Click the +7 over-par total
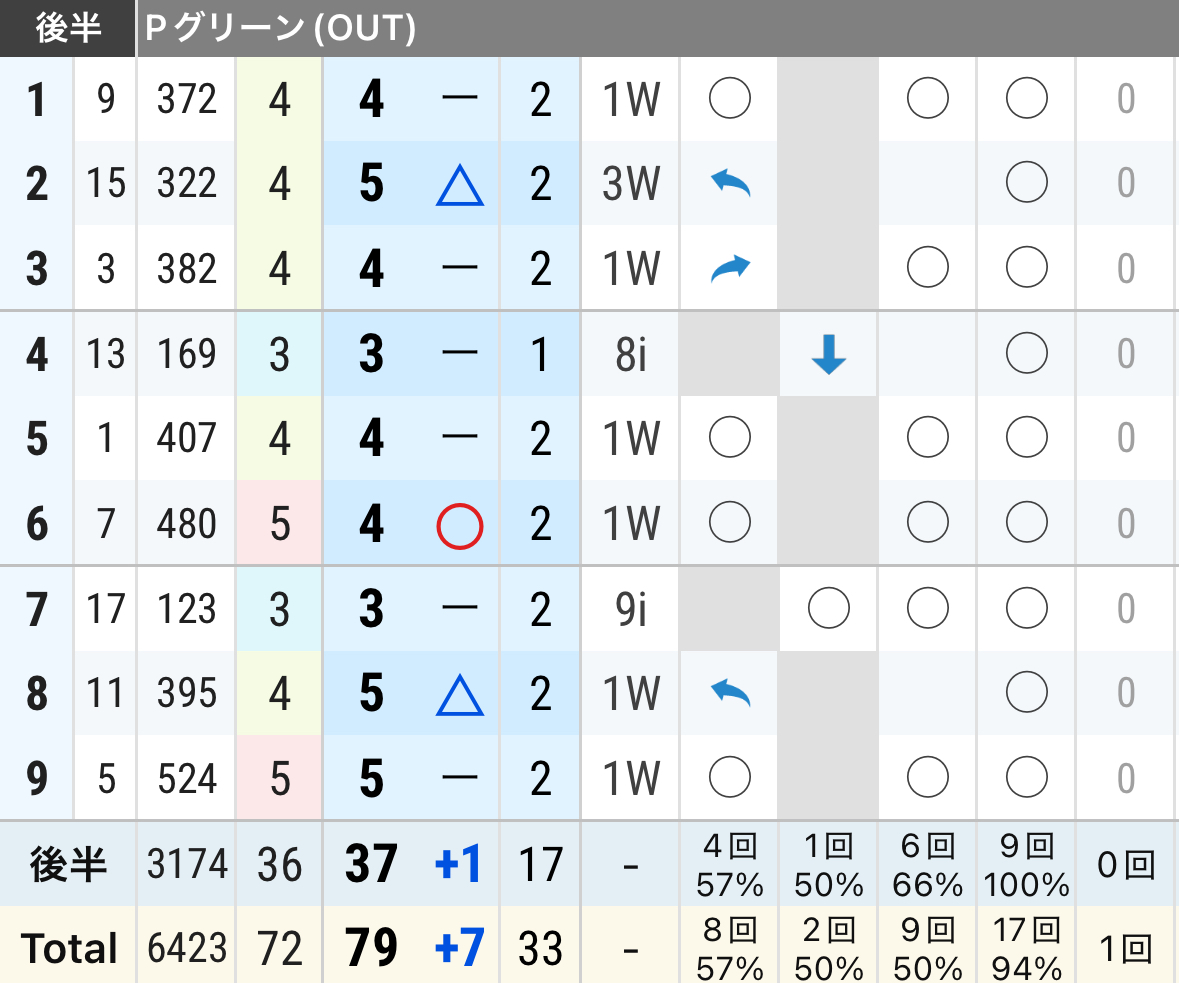This screenshot has width=1179, height=983. [x=459, y=948]
